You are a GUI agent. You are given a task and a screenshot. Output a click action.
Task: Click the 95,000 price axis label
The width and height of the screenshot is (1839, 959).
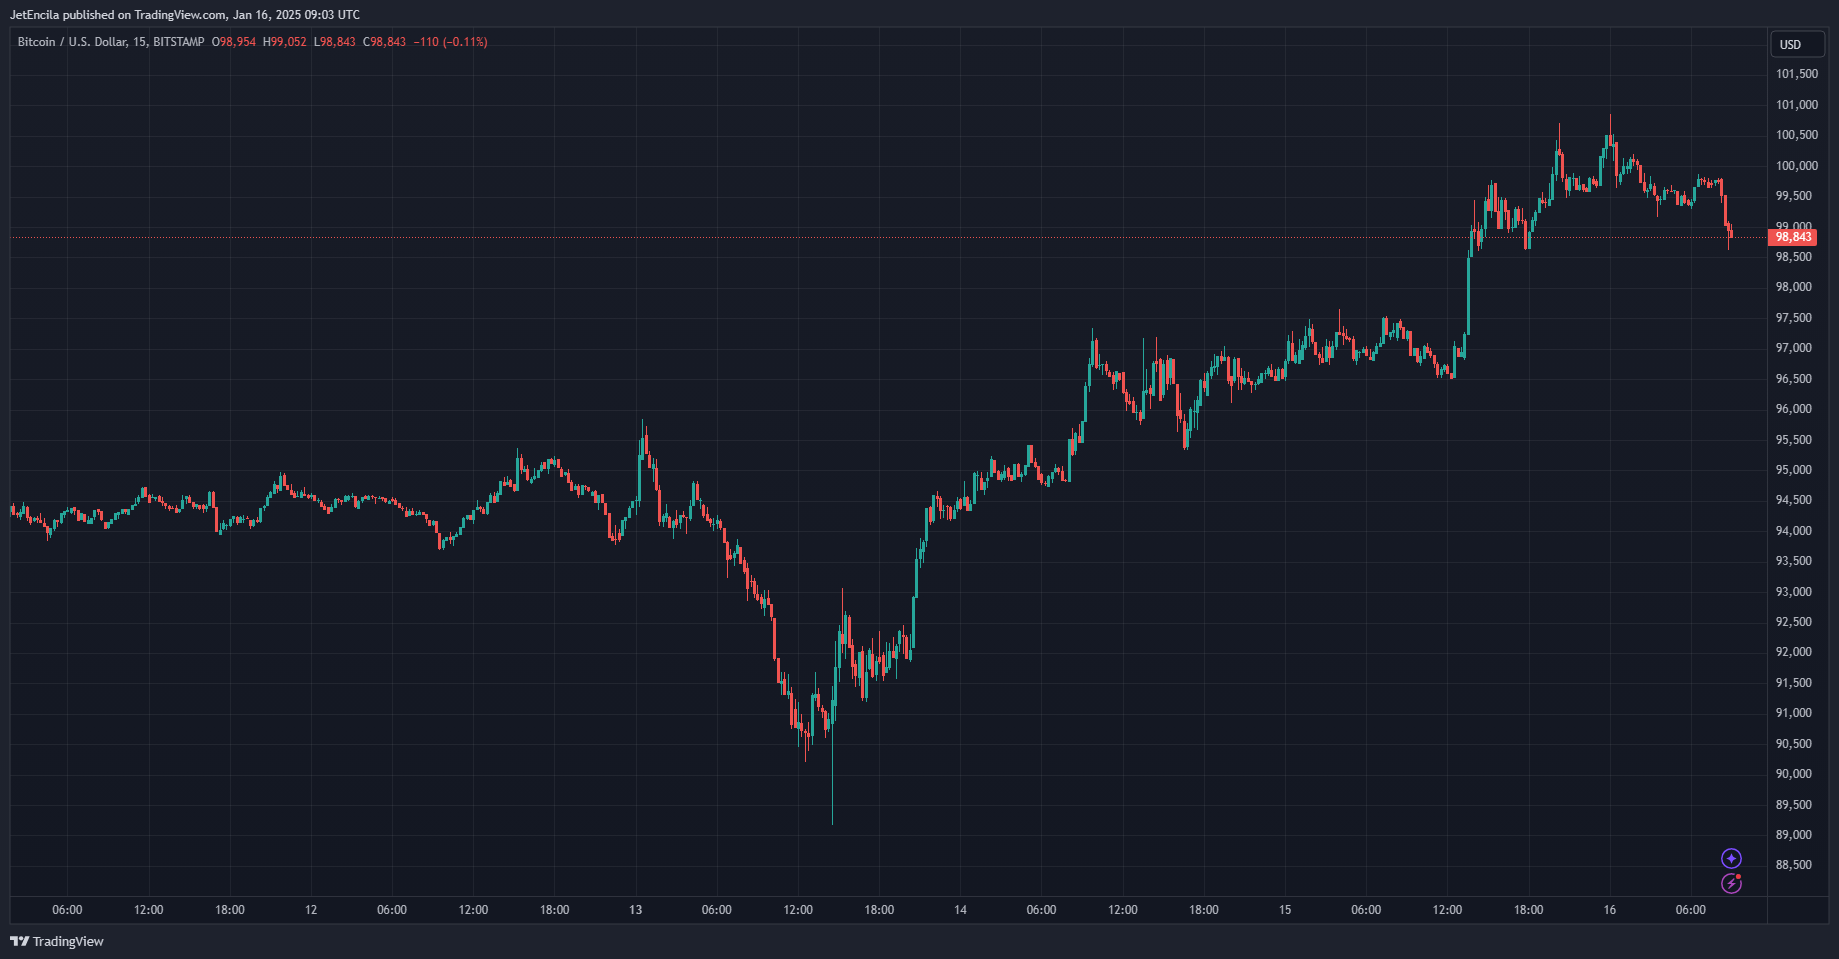[x=1794, y=470]
